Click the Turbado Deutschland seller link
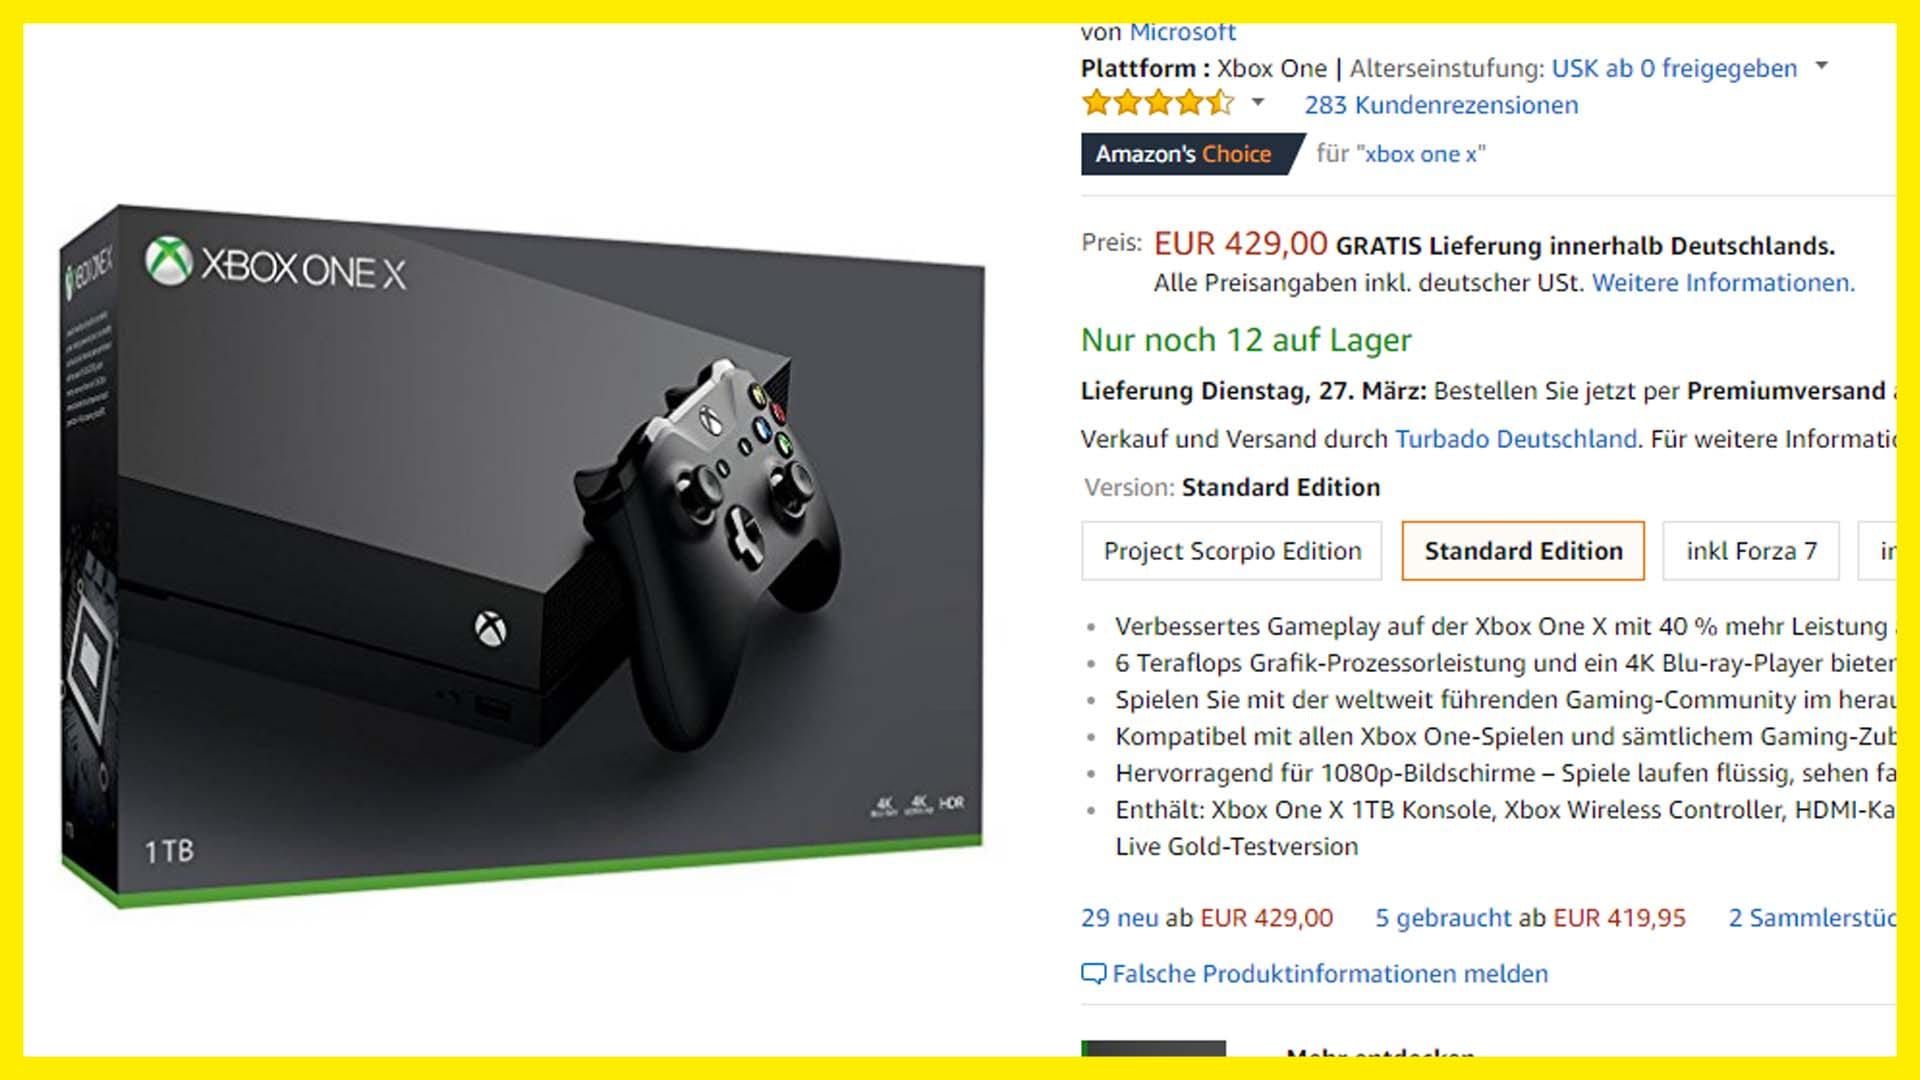The height and width of the screenshot is (1080, 1920). (x=1516, y=439)
